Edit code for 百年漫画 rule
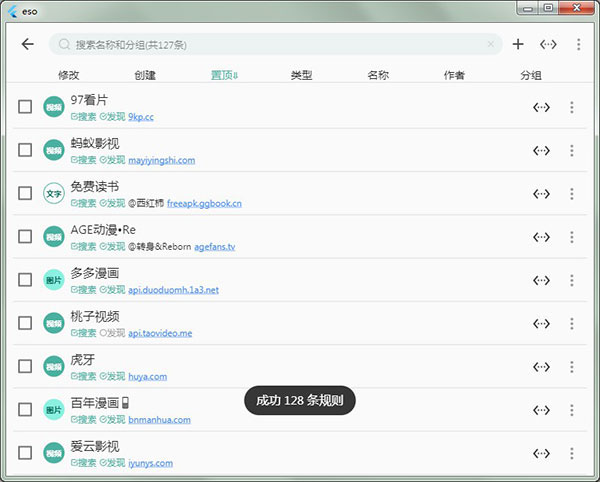Viewport: 600px width, 482px height. point(541,410)
